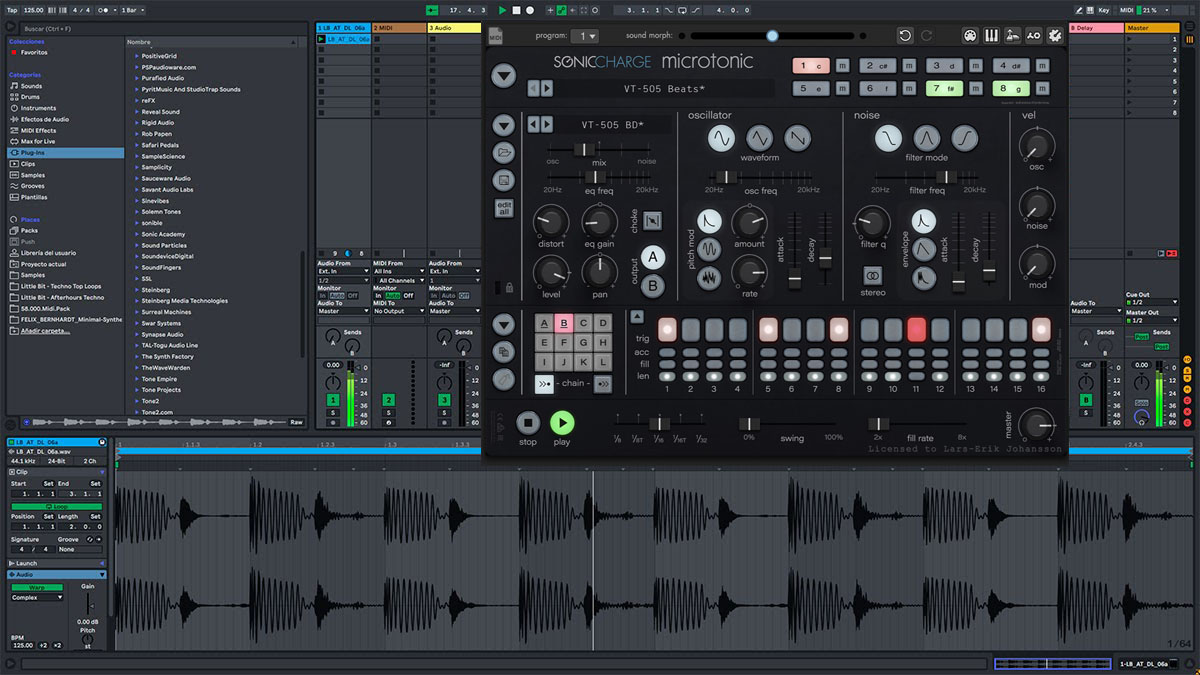1200x675 pixels.
Task: Open the Instruments browser category
Action: tap(39, 108)
